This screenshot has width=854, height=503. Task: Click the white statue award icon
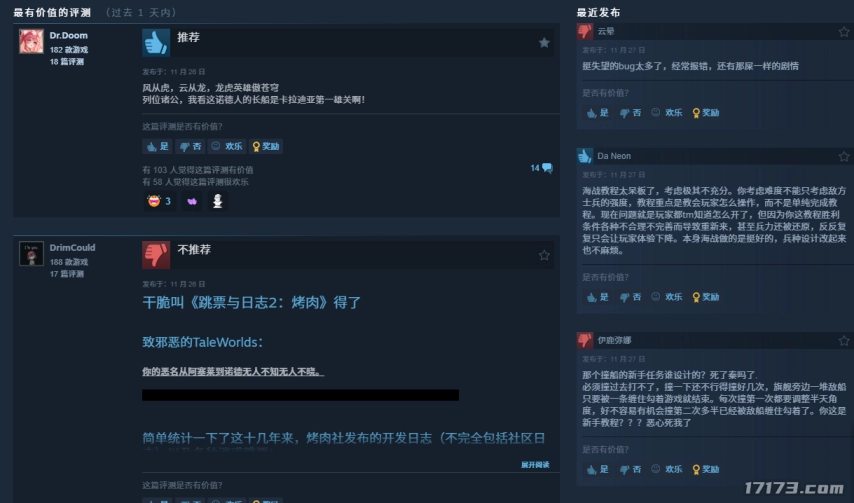pos(217,201)
